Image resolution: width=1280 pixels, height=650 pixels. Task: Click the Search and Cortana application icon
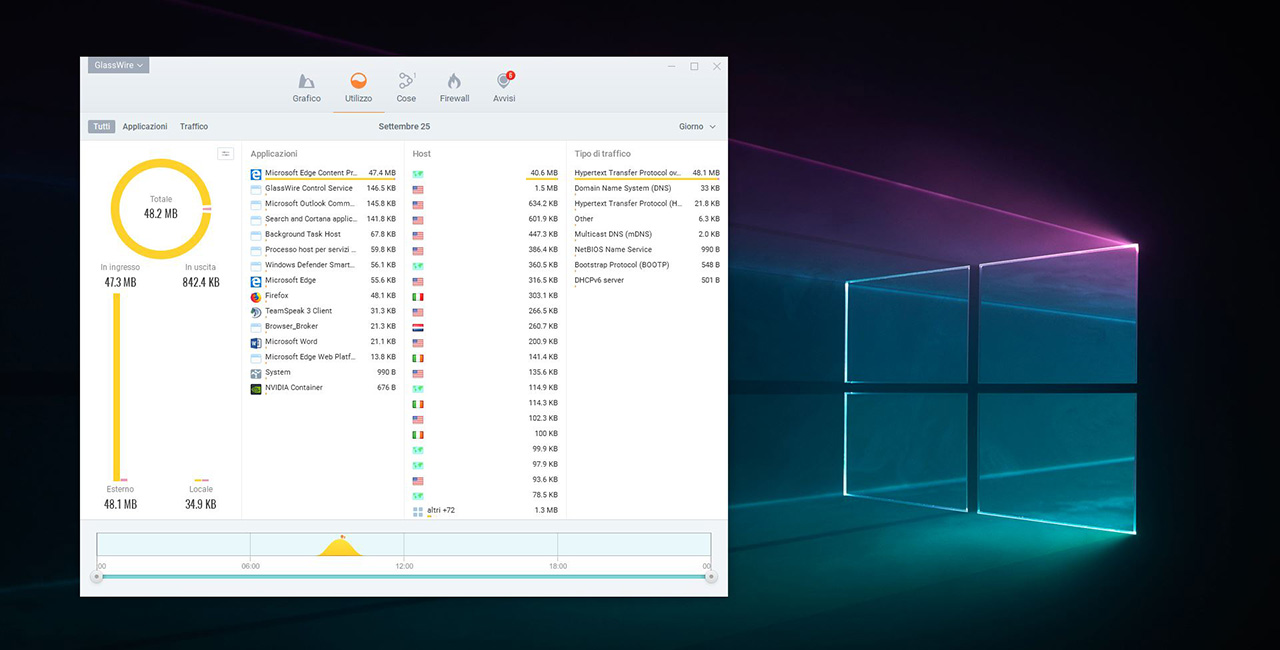tap(256, 219)
